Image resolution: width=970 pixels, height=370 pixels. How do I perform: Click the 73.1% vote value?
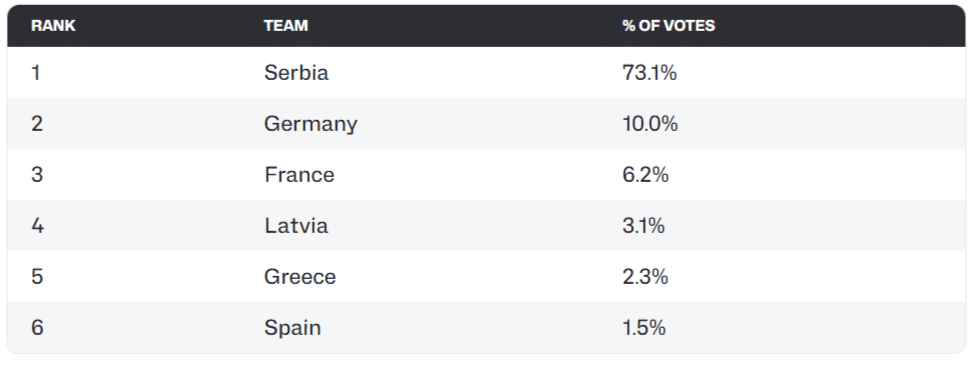[650, 73]
